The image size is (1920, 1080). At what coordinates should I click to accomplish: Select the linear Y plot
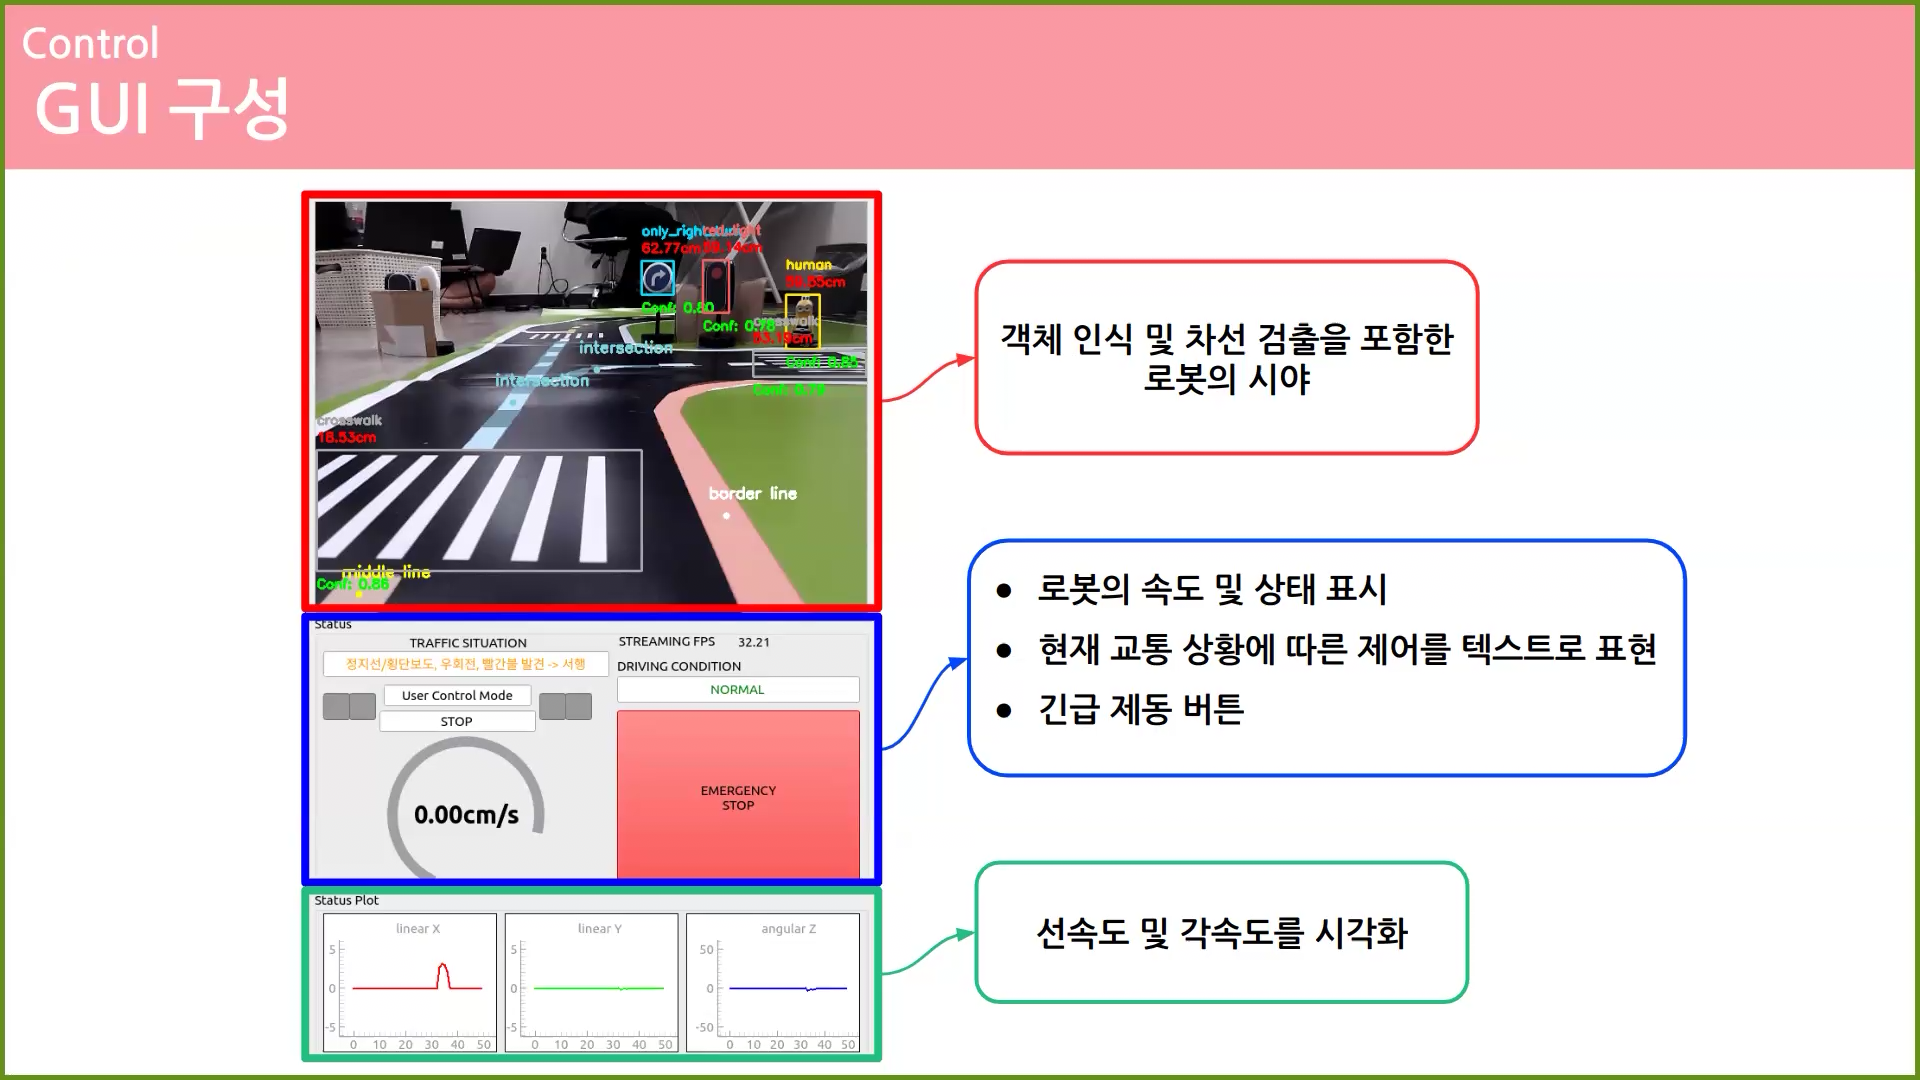click(x=591, y=982)
